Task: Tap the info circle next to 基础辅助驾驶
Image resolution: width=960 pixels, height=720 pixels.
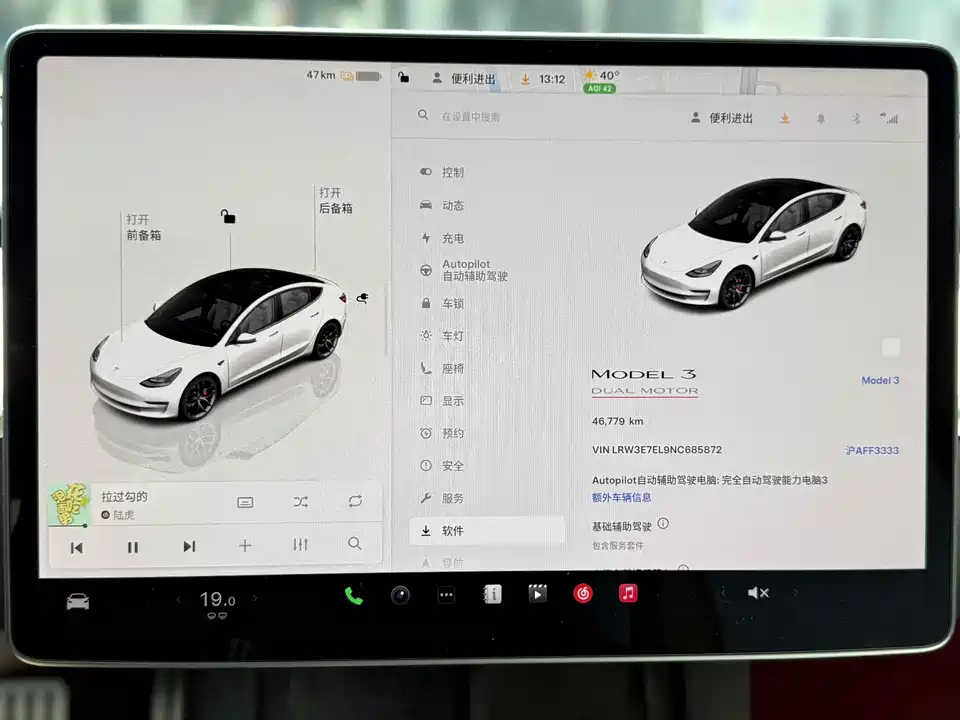Action: tap(662, 522)
